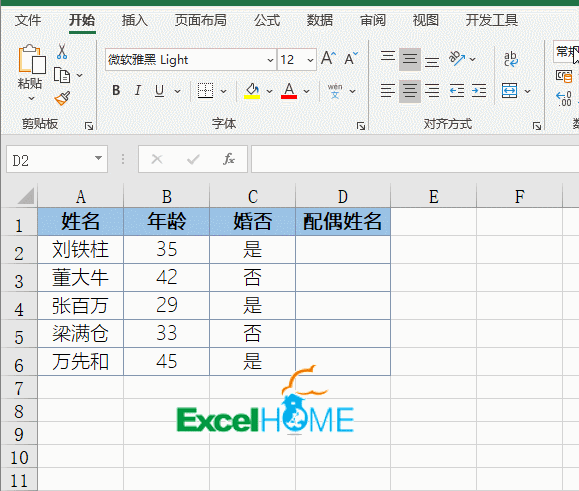
Task: Align text right
Action: [432, 90]
